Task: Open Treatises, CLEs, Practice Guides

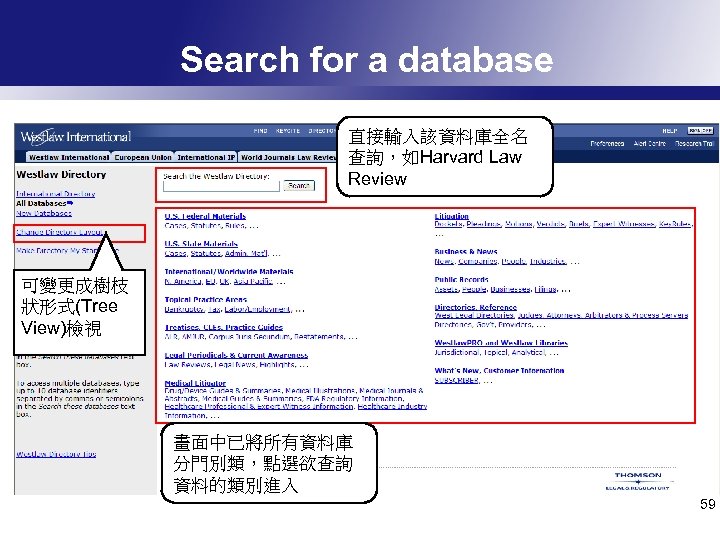Action: point(224,327)
